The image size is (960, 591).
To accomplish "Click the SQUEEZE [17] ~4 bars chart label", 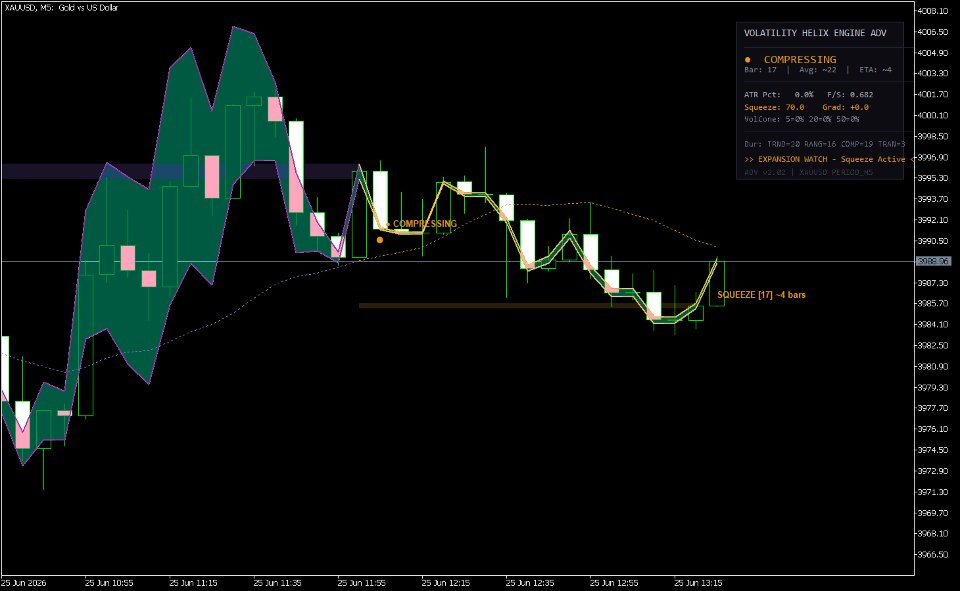I will (761, 295).
